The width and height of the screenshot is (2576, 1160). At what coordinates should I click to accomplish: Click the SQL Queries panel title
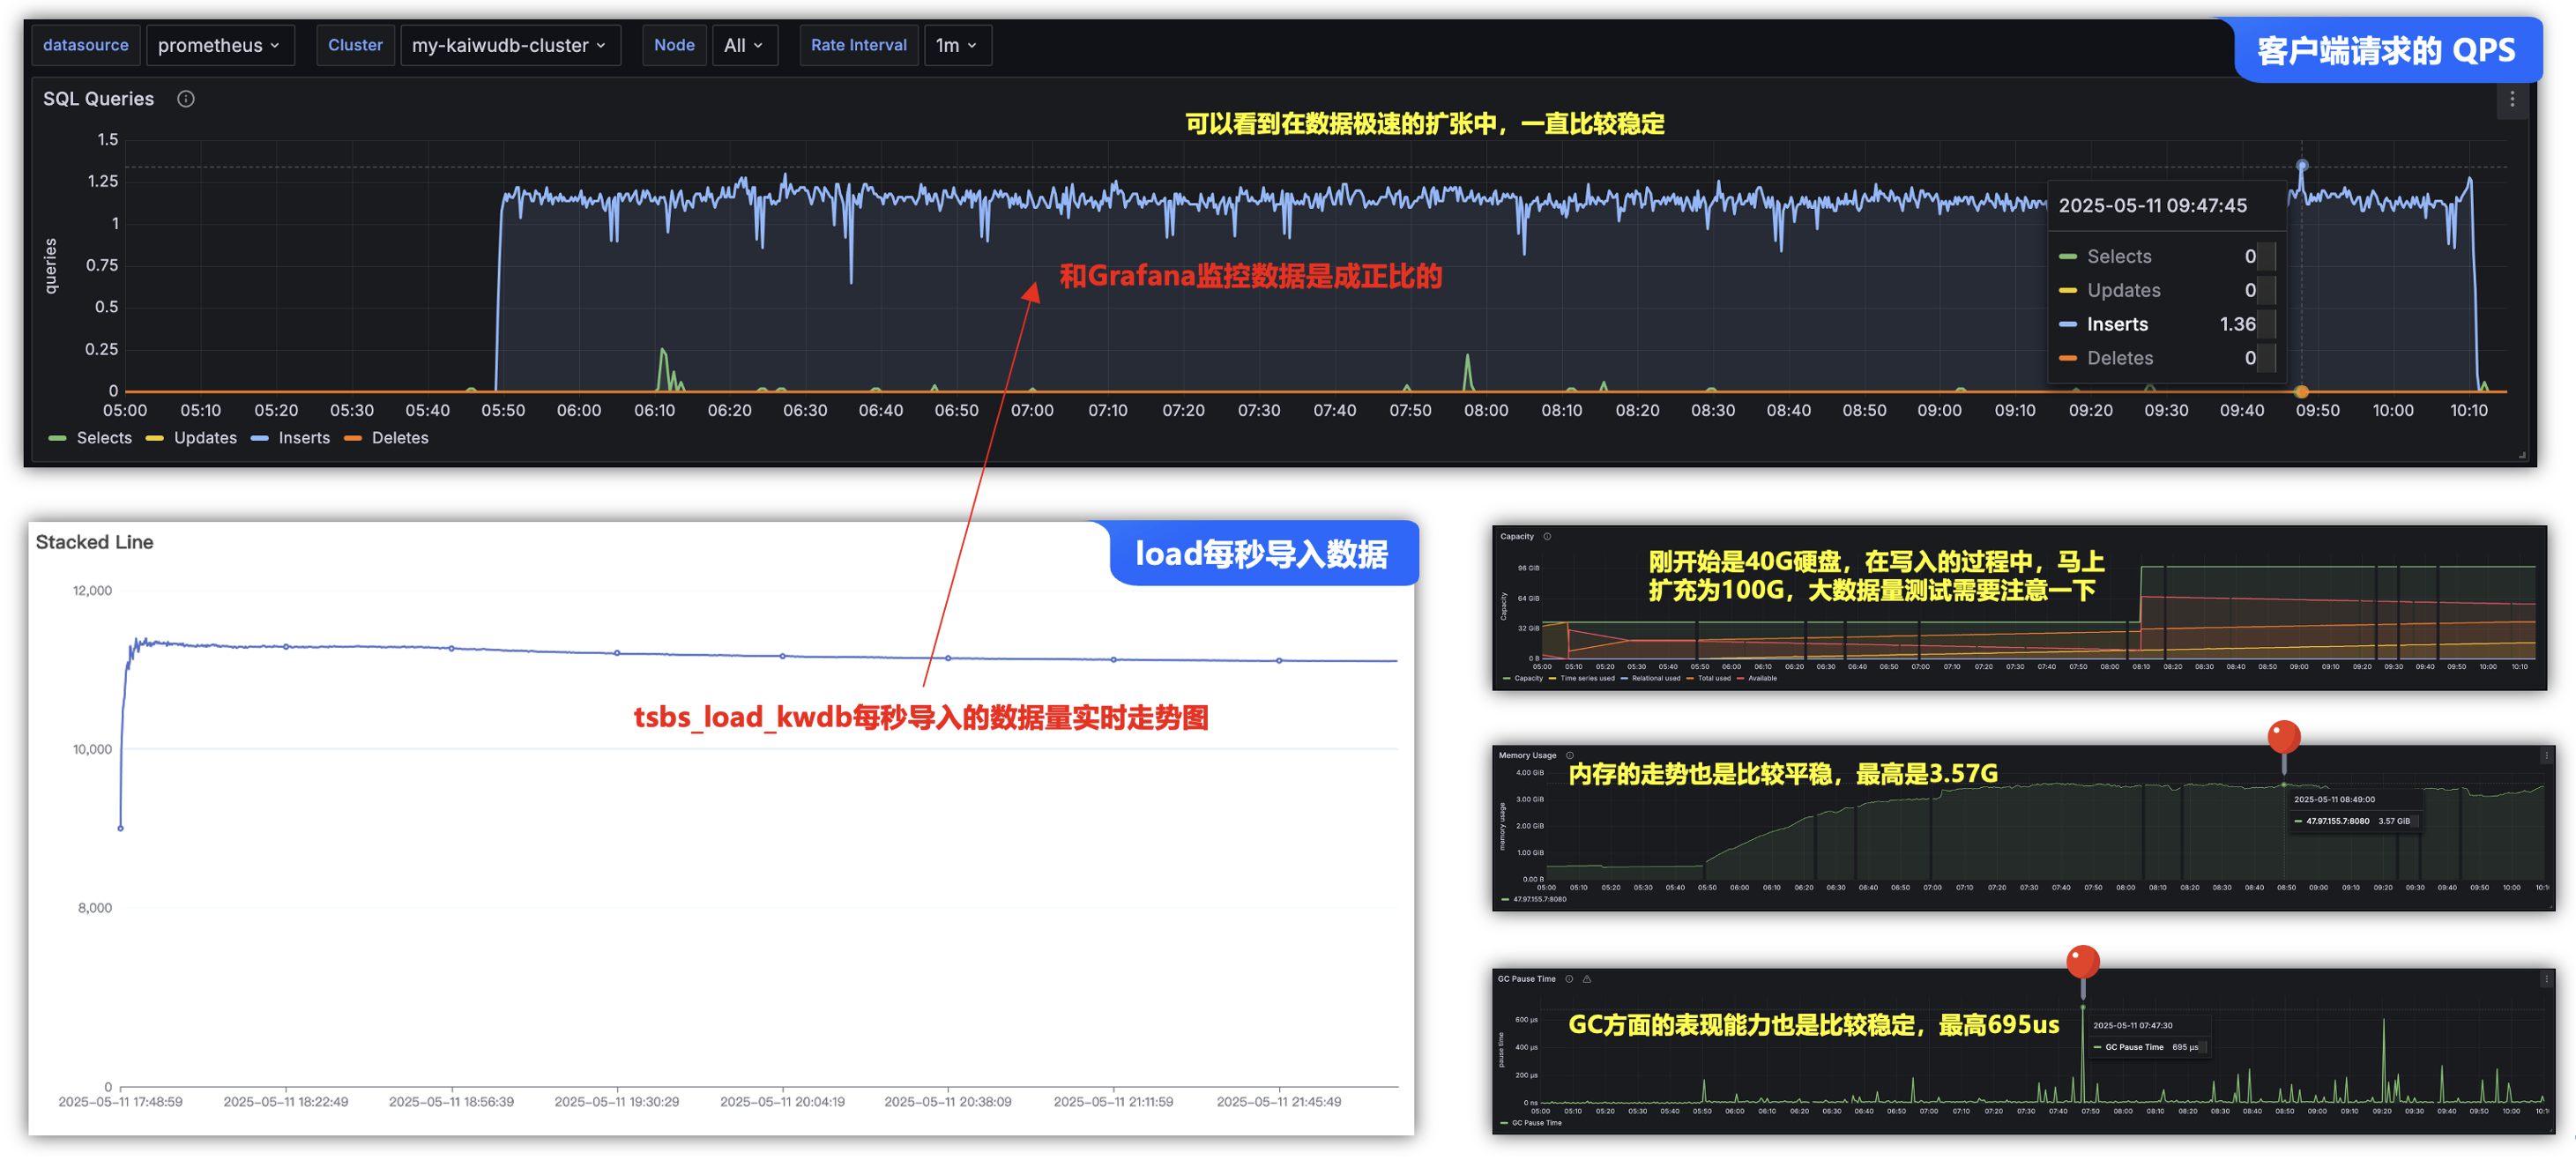98,99
